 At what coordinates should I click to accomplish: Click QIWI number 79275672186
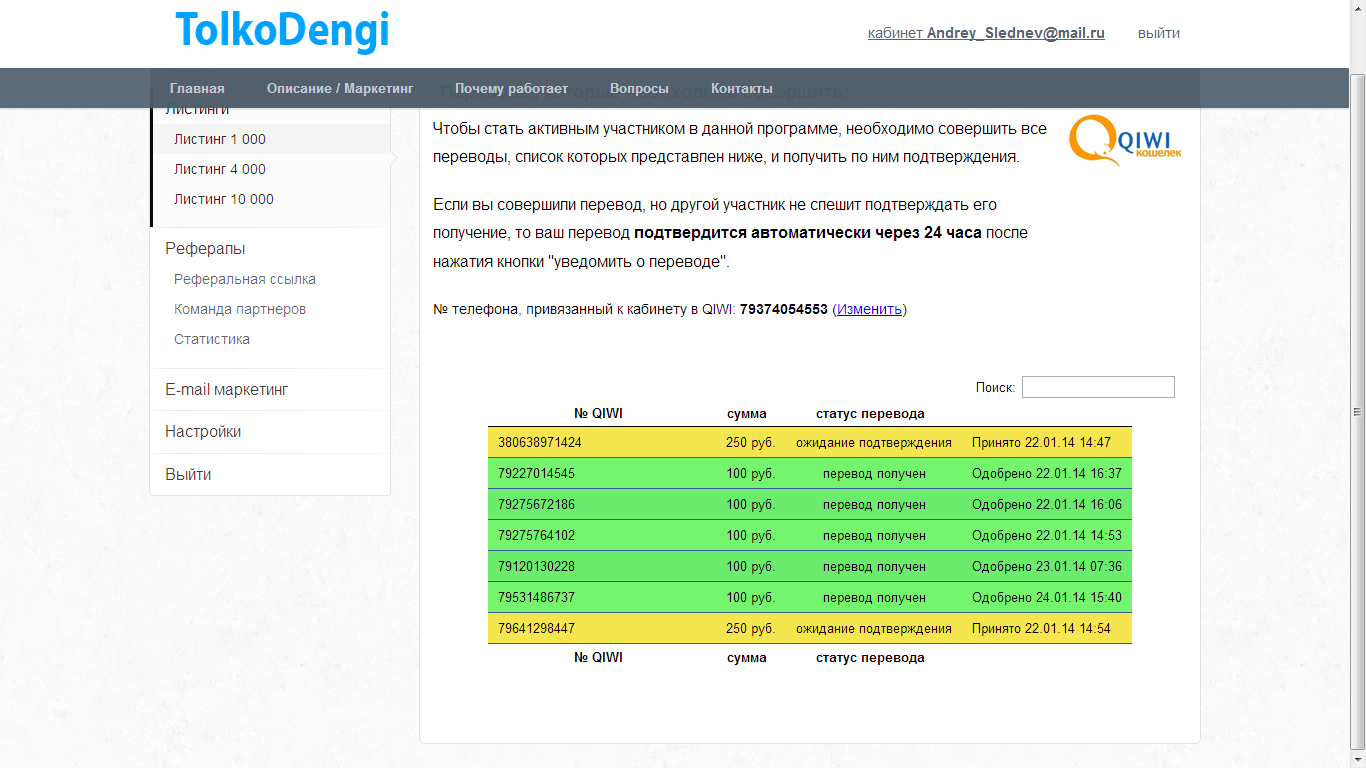(x=536, y=504)
